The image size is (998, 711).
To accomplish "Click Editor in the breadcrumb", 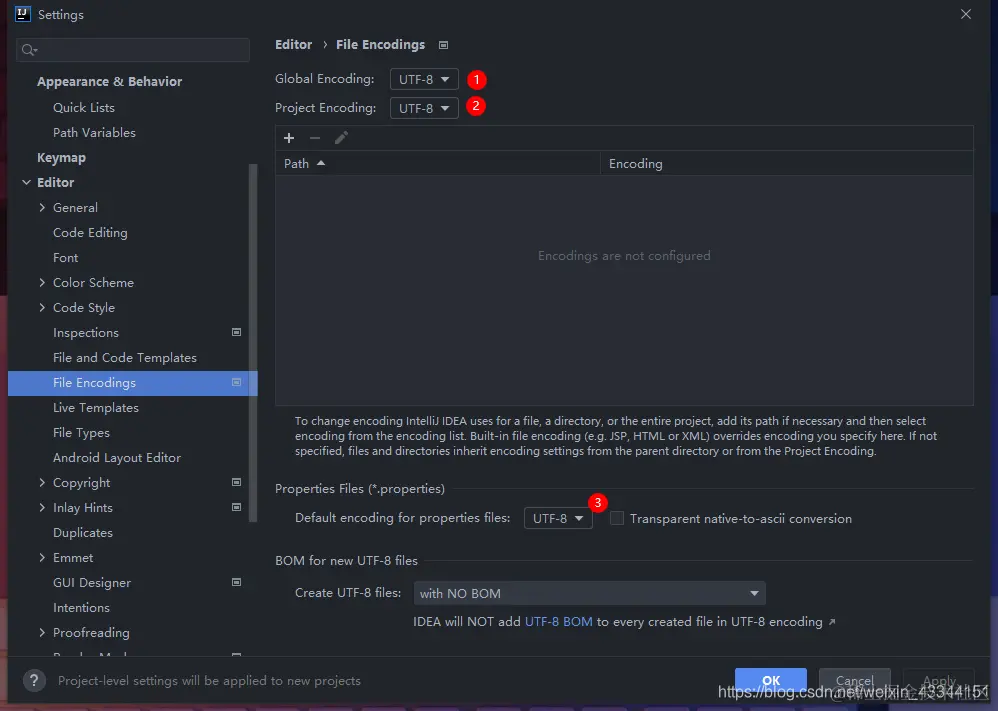I will (x=293, y=45).
